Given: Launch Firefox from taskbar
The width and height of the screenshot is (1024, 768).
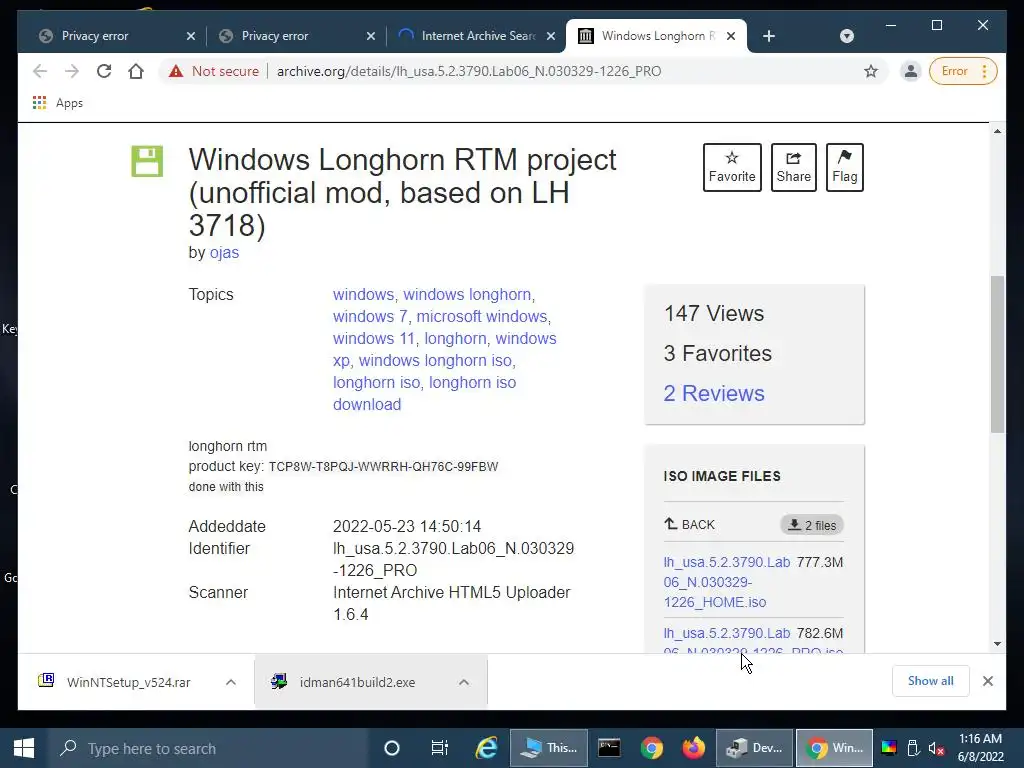Looking at the screenshot, I should point(694,748).
